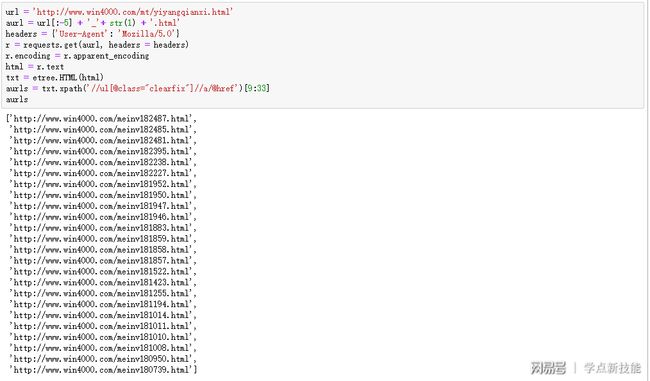
Task: Click the output URL ending meinv181857.html
Action: (x=103, y=260)
